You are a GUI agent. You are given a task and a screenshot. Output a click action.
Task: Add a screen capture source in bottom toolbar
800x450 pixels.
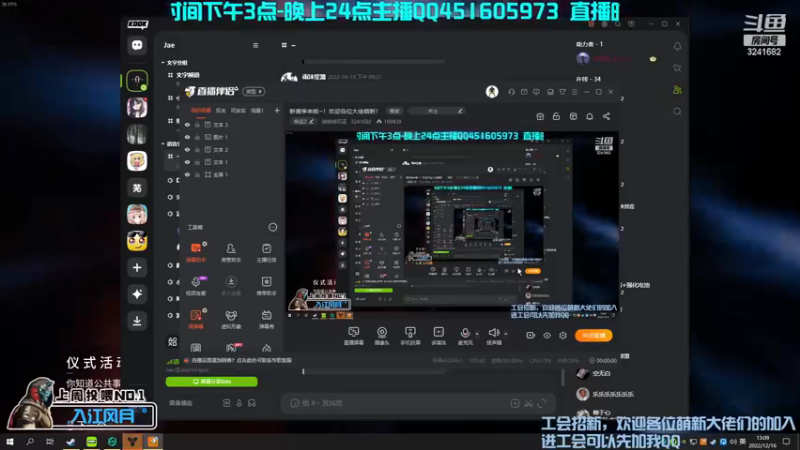(354, 336)
